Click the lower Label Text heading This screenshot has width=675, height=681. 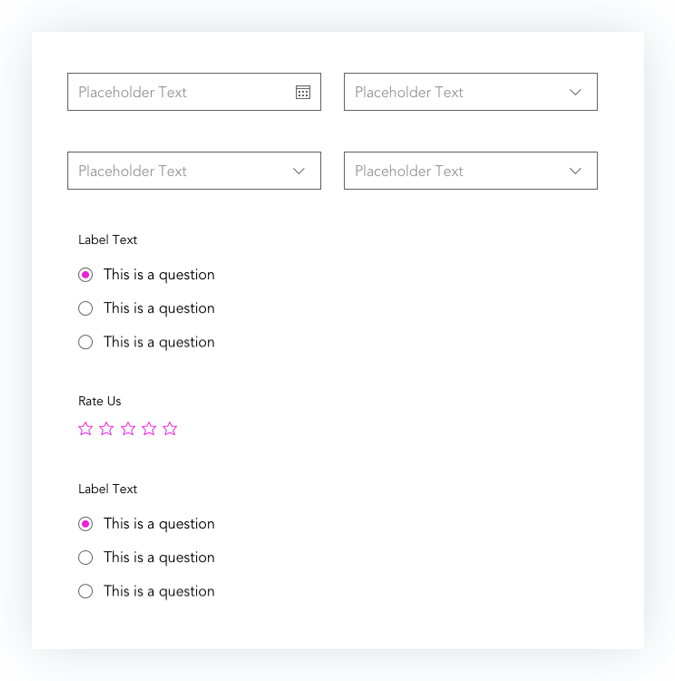[x=107, y=489]
